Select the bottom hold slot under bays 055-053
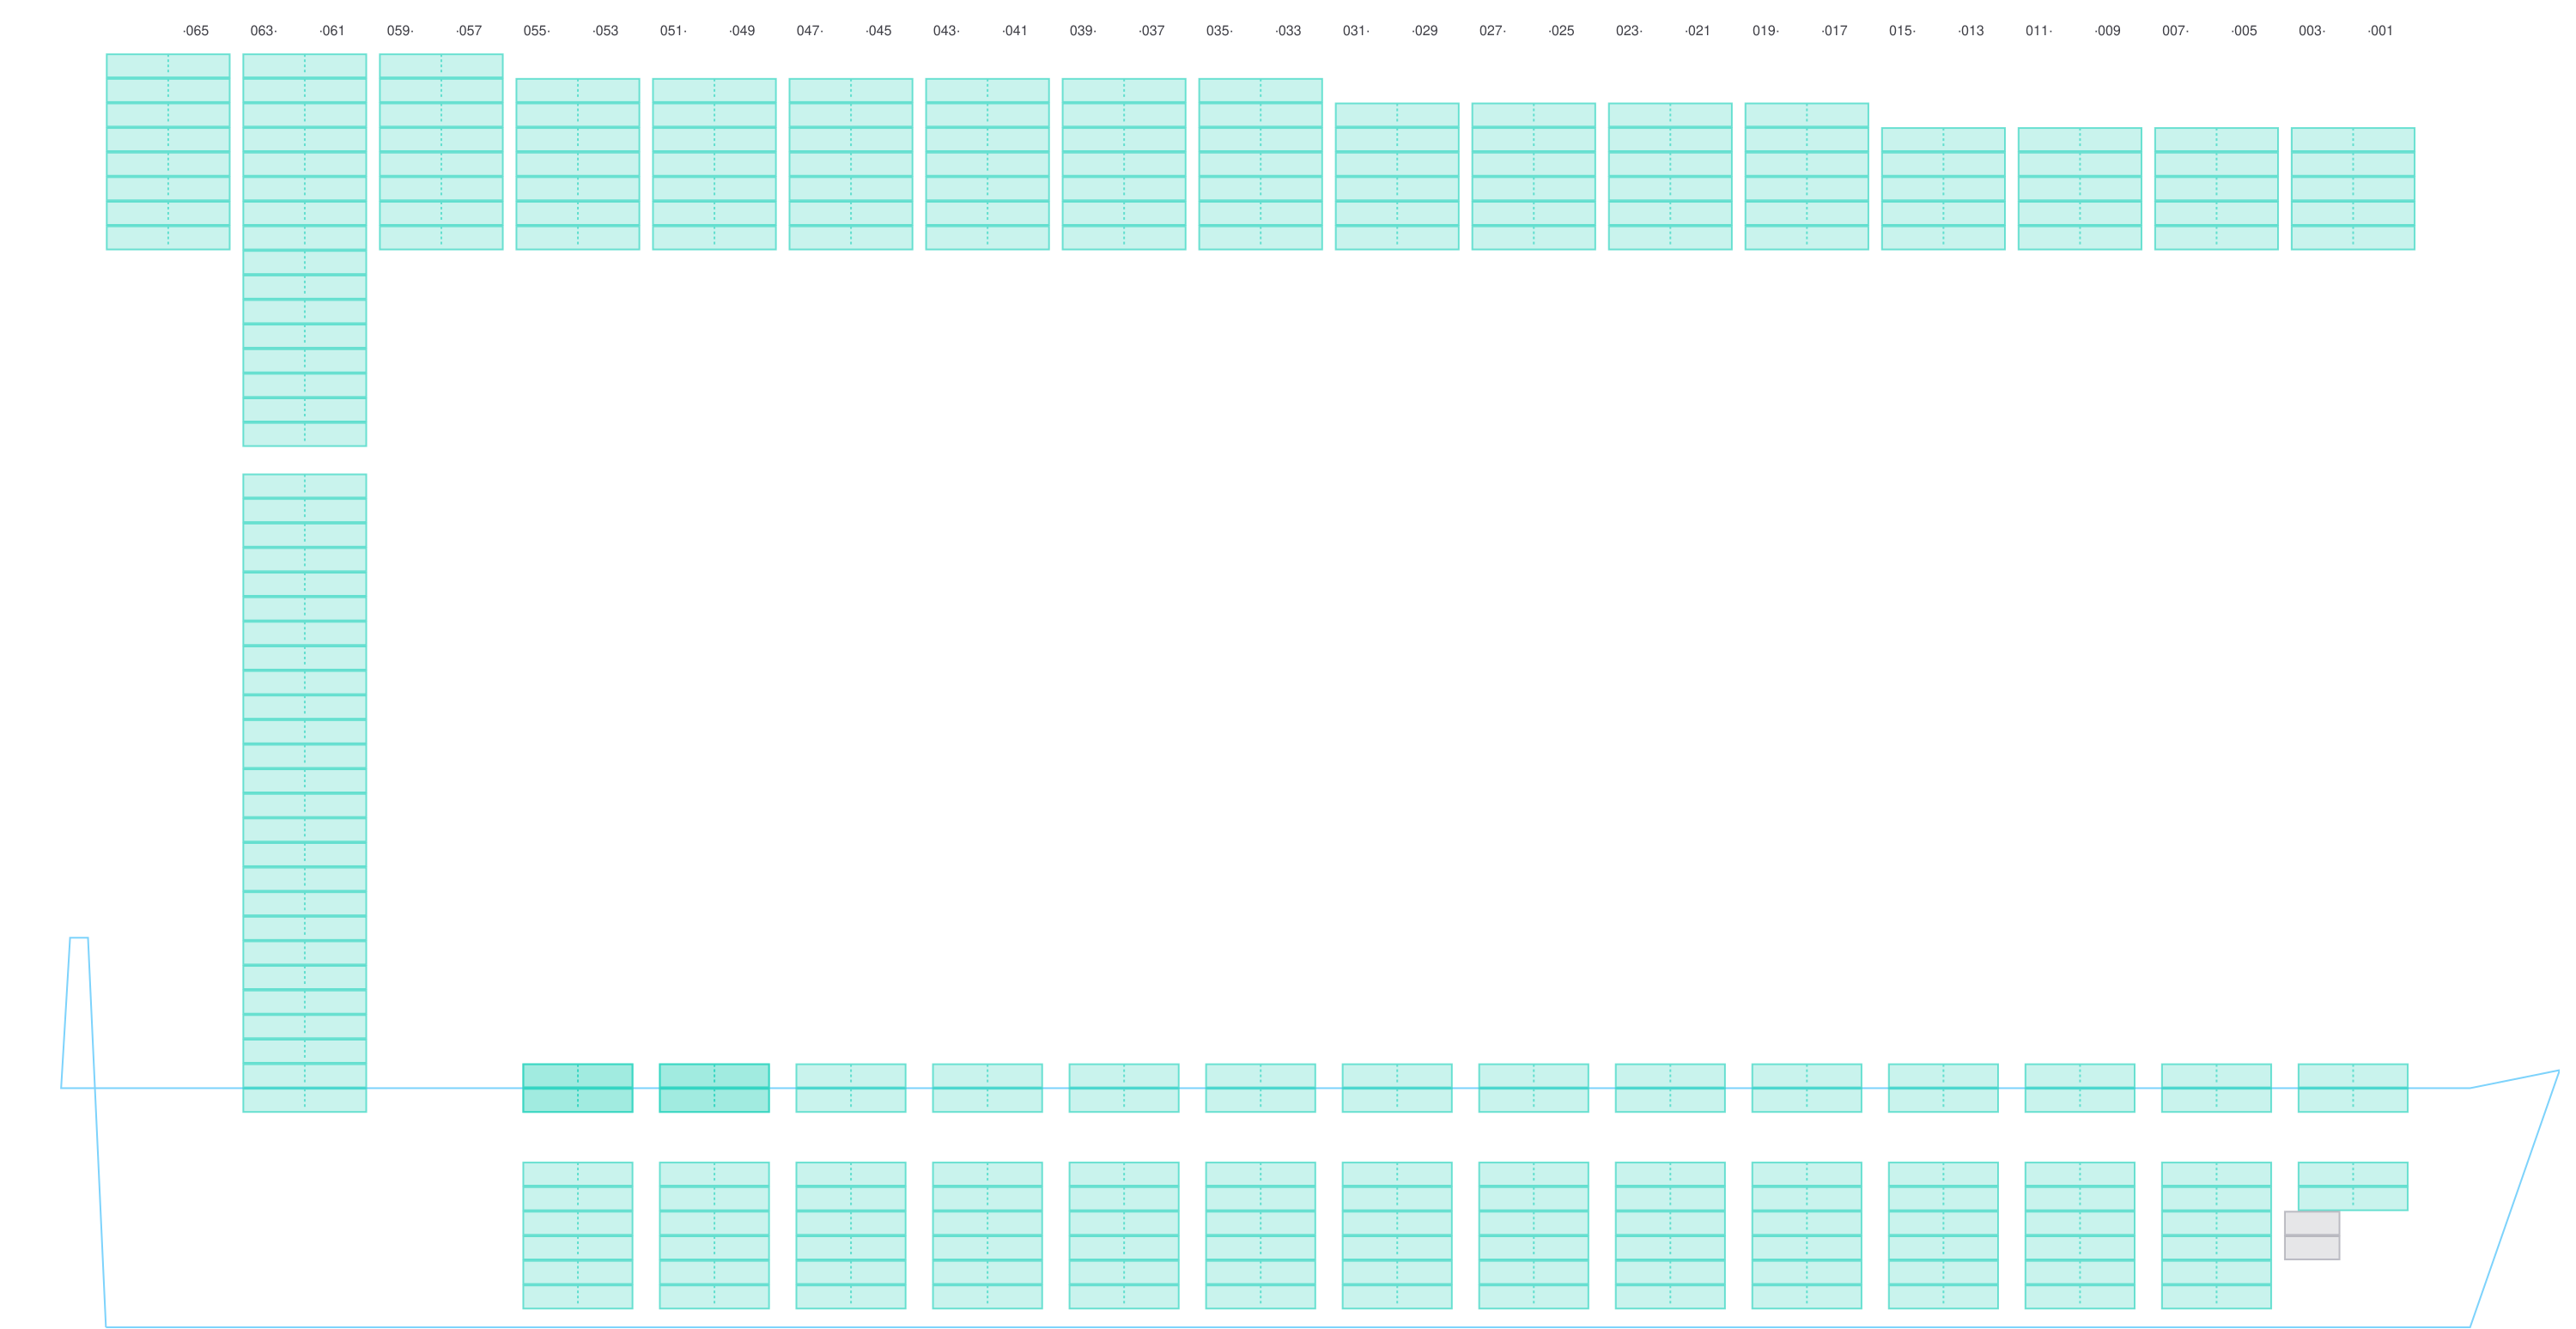The height and width of the screenshot is (1329, 2576). tap(578, 1297)
